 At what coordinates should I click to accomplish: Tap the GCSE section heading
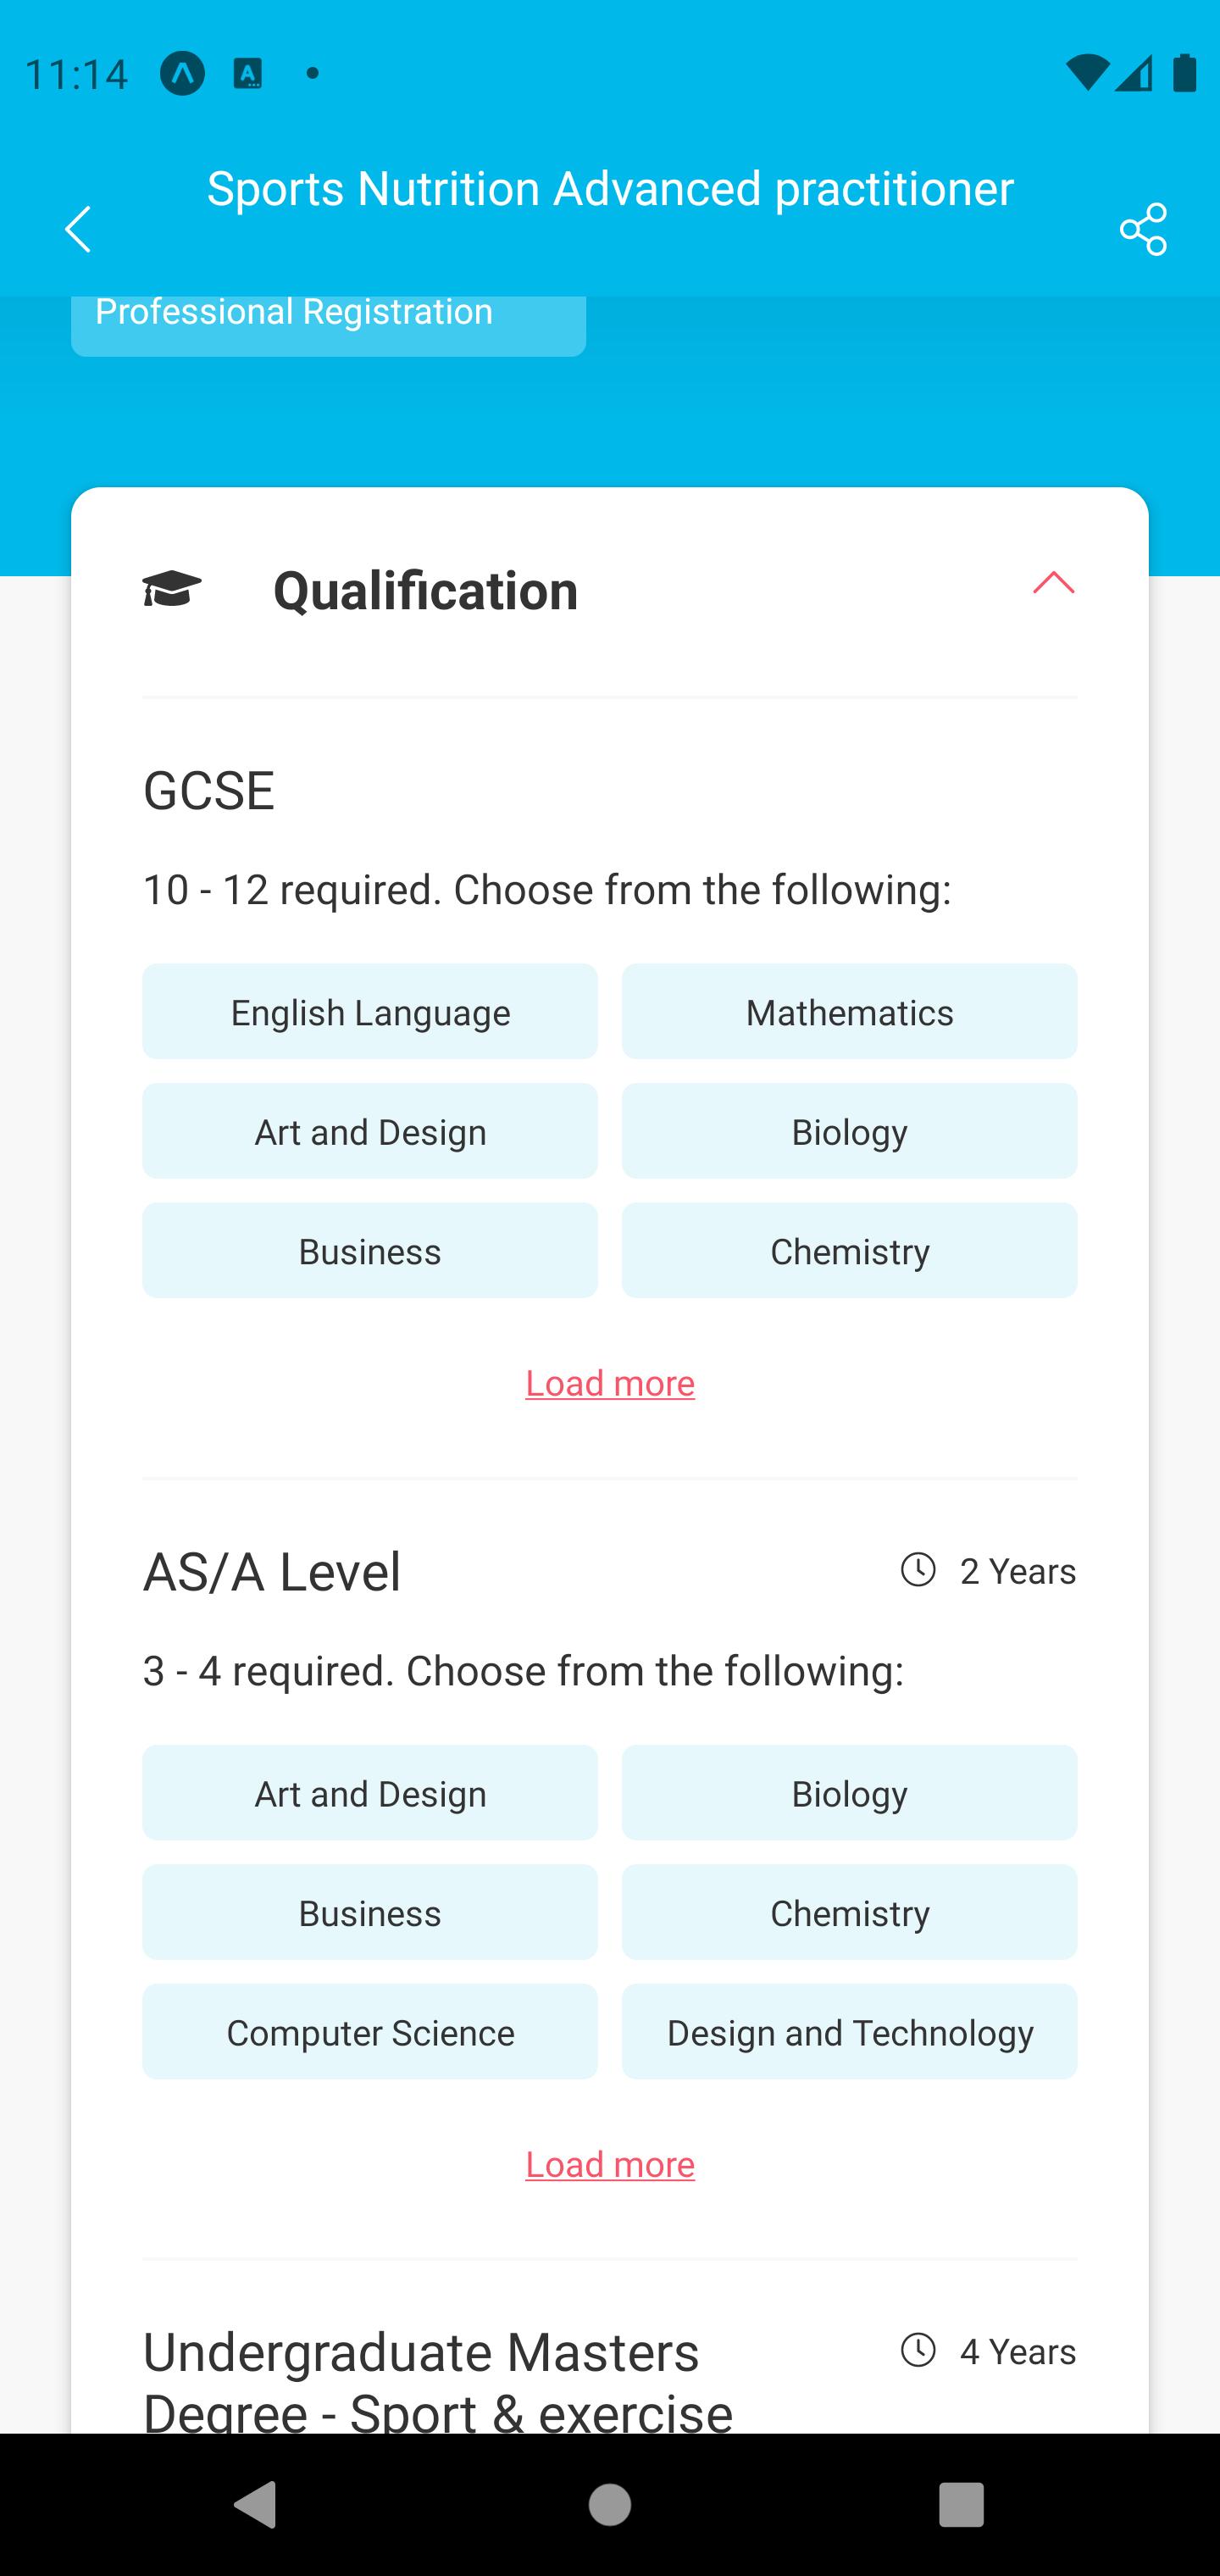pyautogui.click(x=208, y=790)
